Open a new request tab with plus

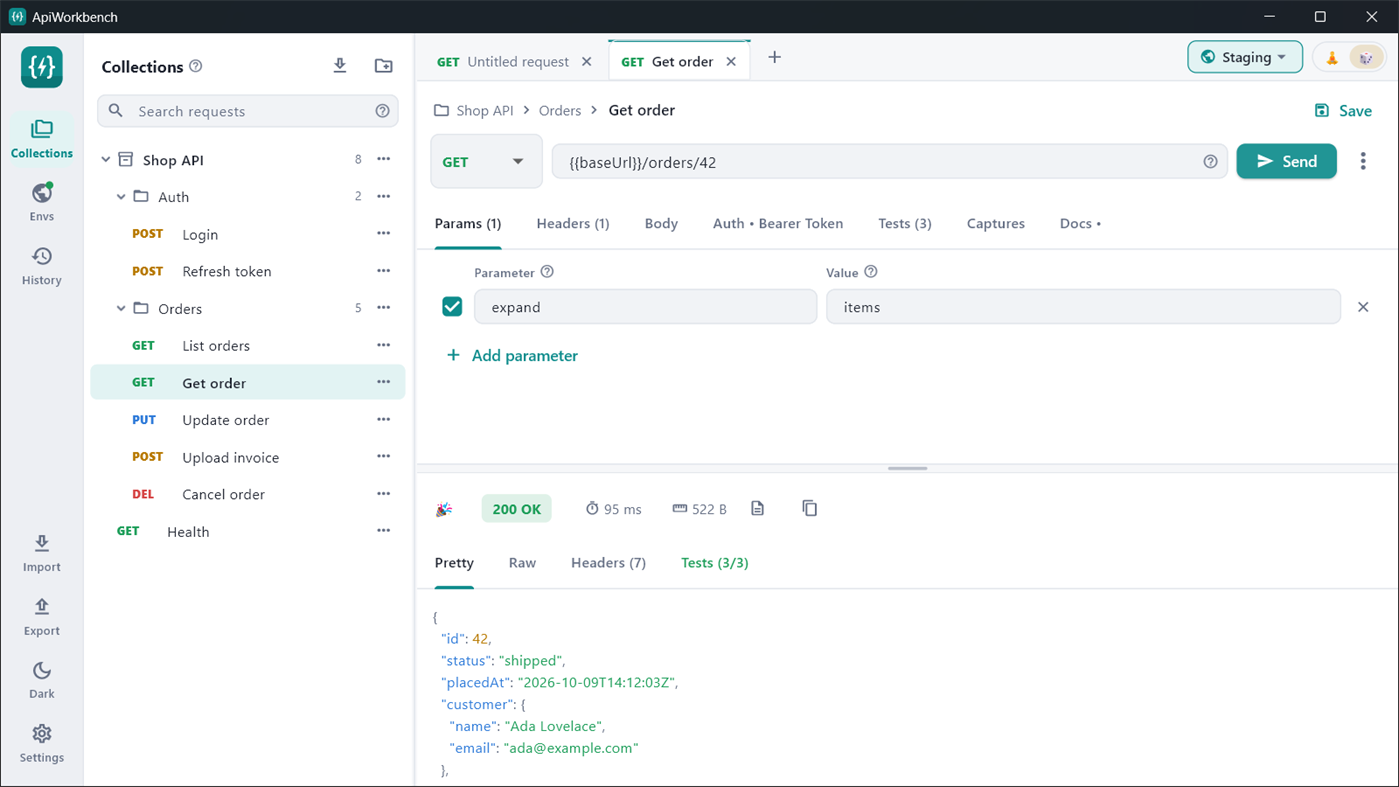(x=775, y=58)
